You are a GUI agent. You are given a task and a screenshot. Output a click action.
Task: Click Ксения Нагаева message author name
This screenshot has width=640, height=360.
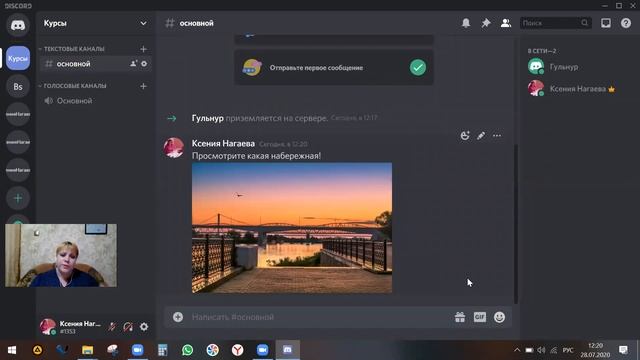click(x=223, y=143)
